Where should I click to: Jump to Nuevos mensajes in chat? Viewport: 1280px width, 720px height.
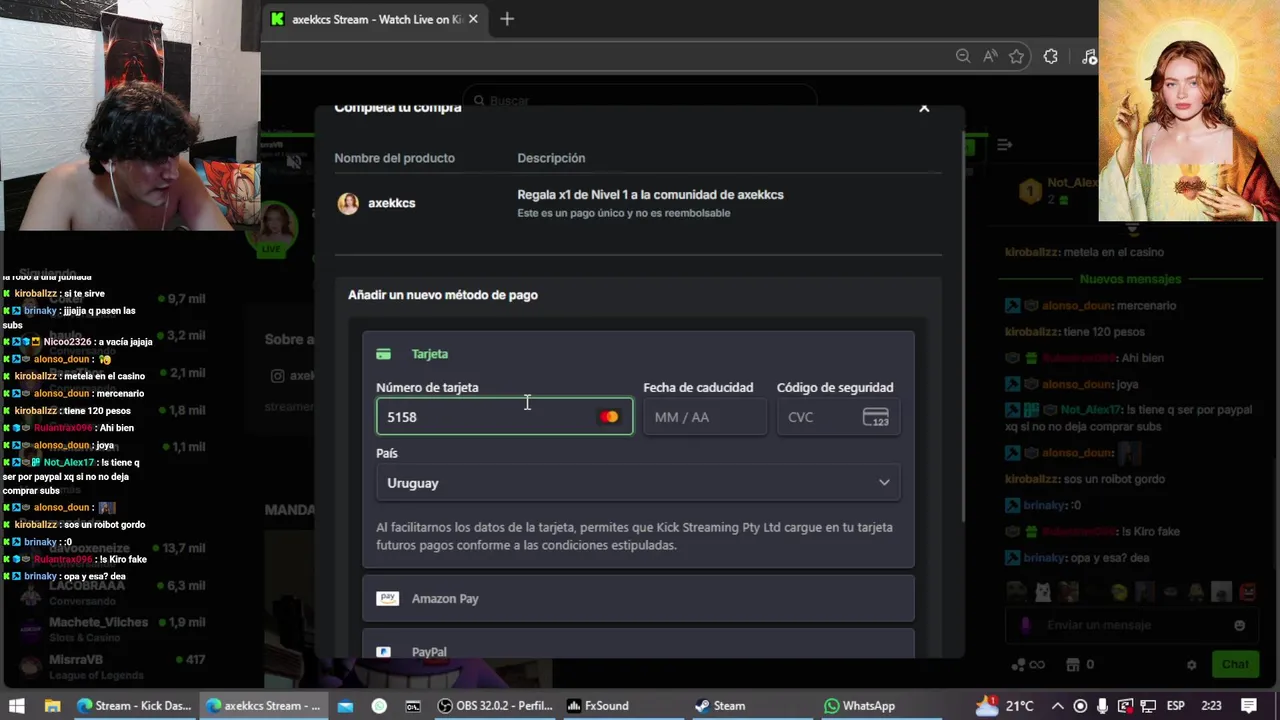point(1130,279)
